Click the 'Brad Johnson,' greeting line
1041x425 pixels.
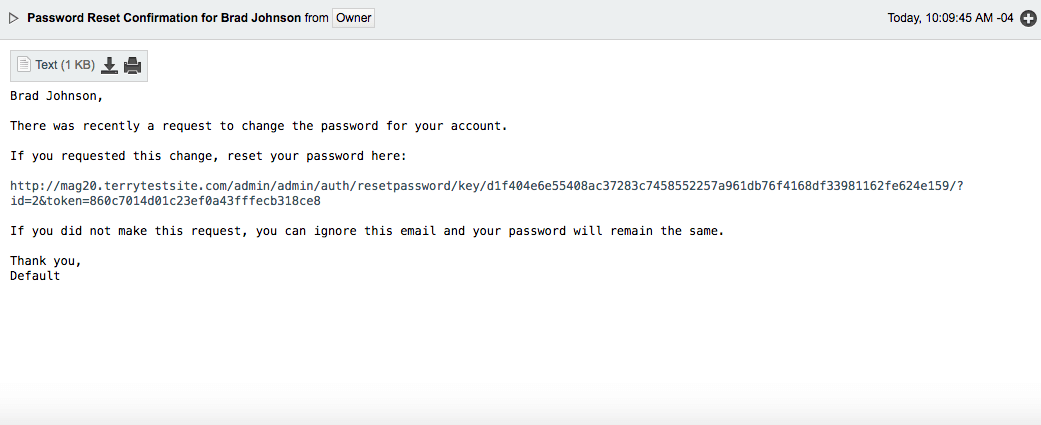[57, 96]
